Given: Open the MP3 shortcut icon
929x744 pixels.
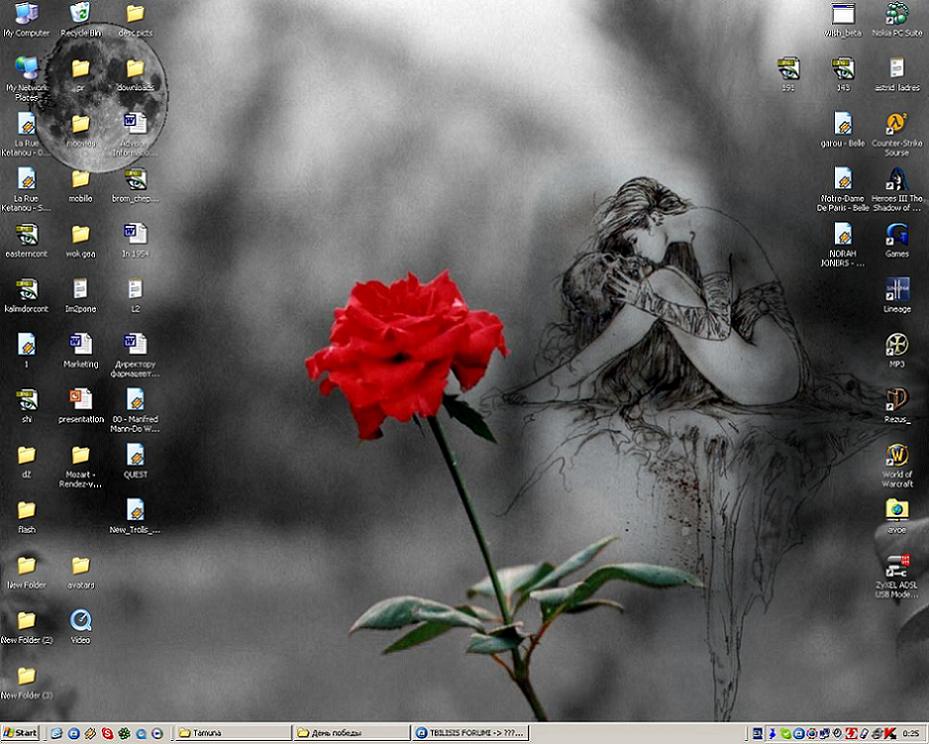Looking at the screenshot, I should pos(896,345).
